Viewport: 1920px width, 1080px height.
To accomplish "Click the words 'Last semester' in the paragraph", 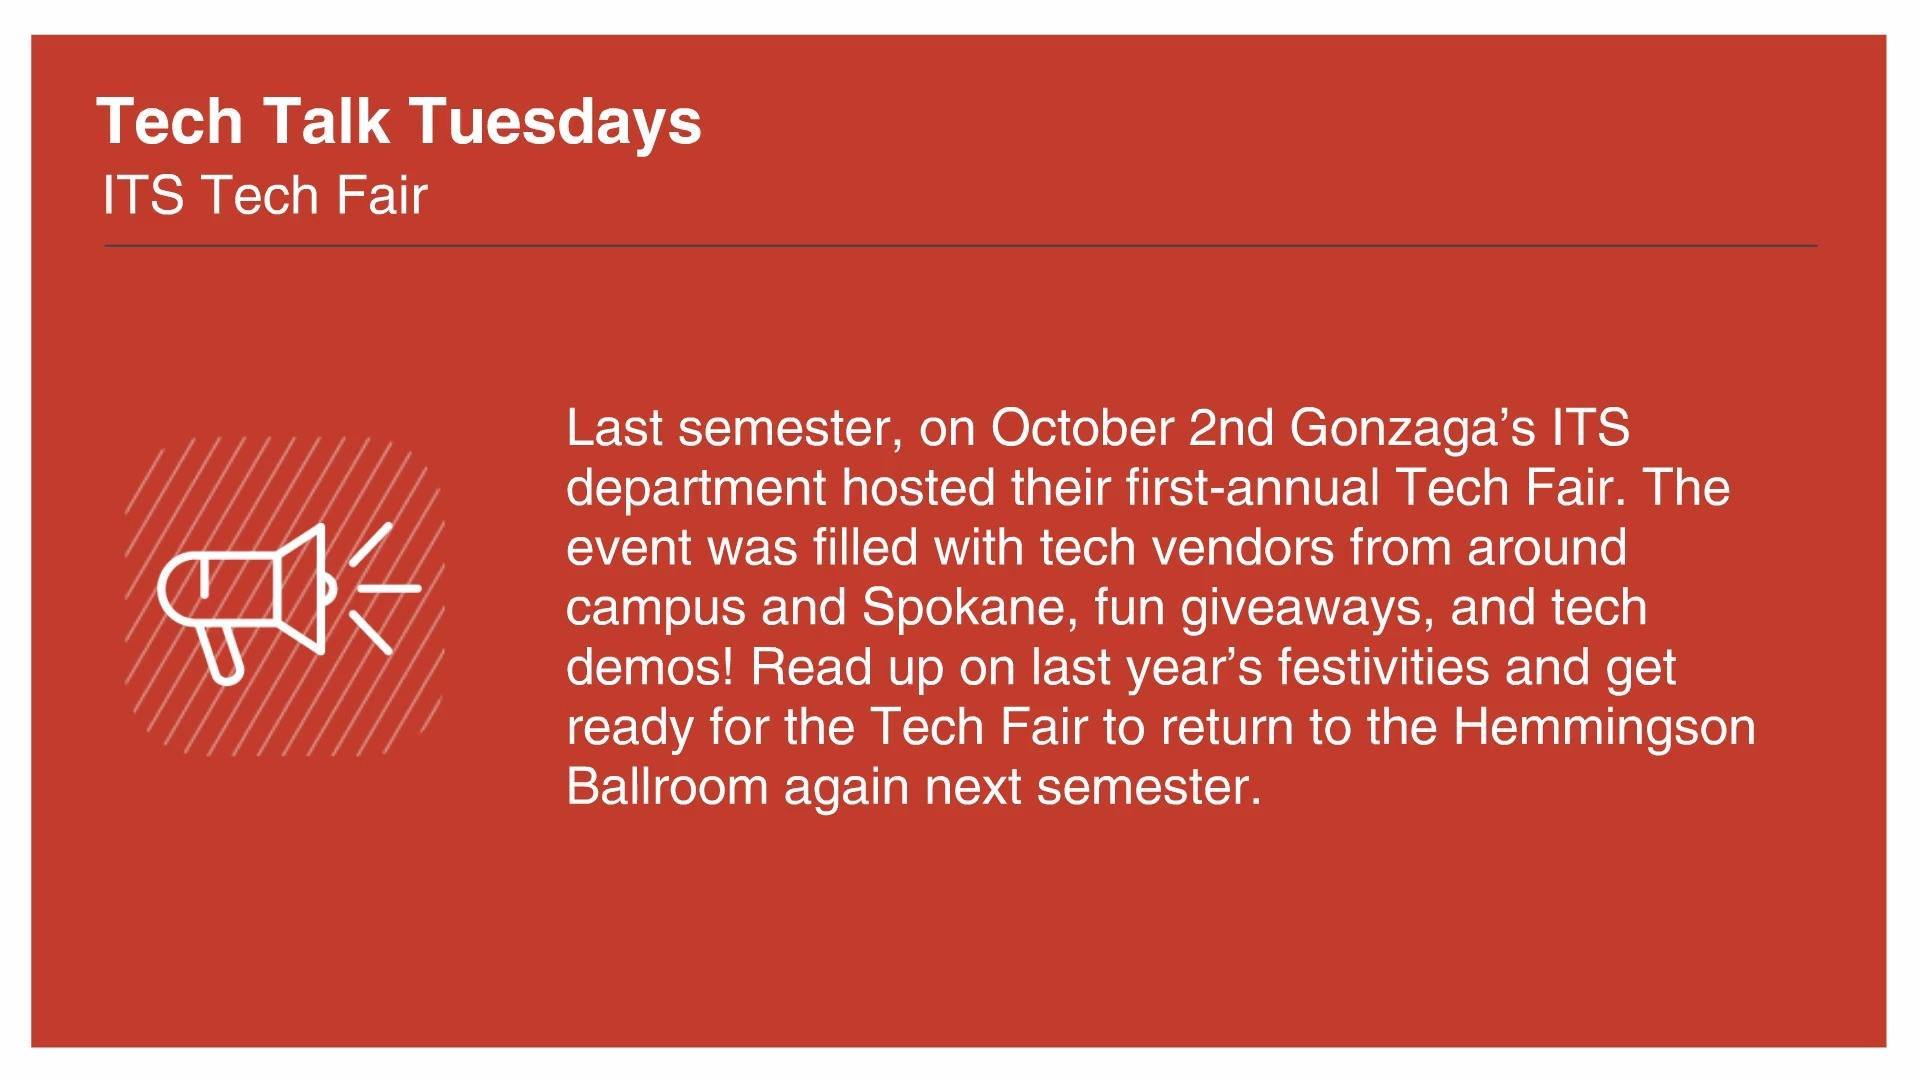I will (727, 428).
